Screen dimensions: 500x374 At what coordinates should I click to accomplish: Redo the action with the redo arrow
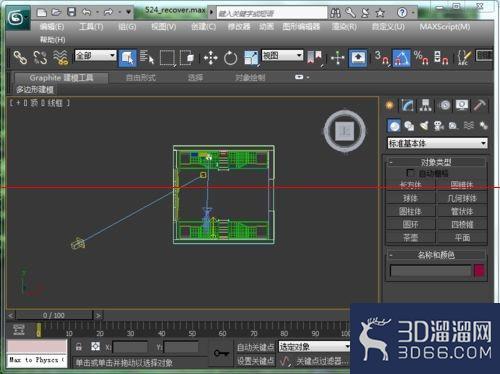tap(108, 13)
